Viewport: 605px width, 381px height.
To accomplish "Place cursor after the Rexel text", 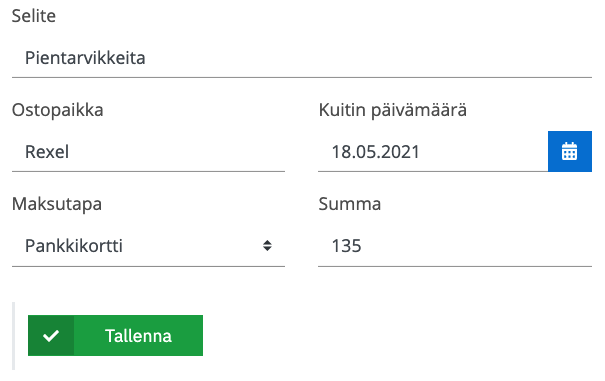I will point(70,152).
